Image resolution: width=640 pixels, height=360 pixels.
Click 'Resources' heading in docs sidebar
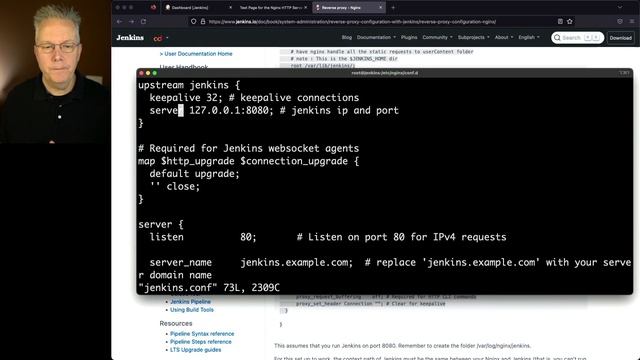click(x=176, y=323)
